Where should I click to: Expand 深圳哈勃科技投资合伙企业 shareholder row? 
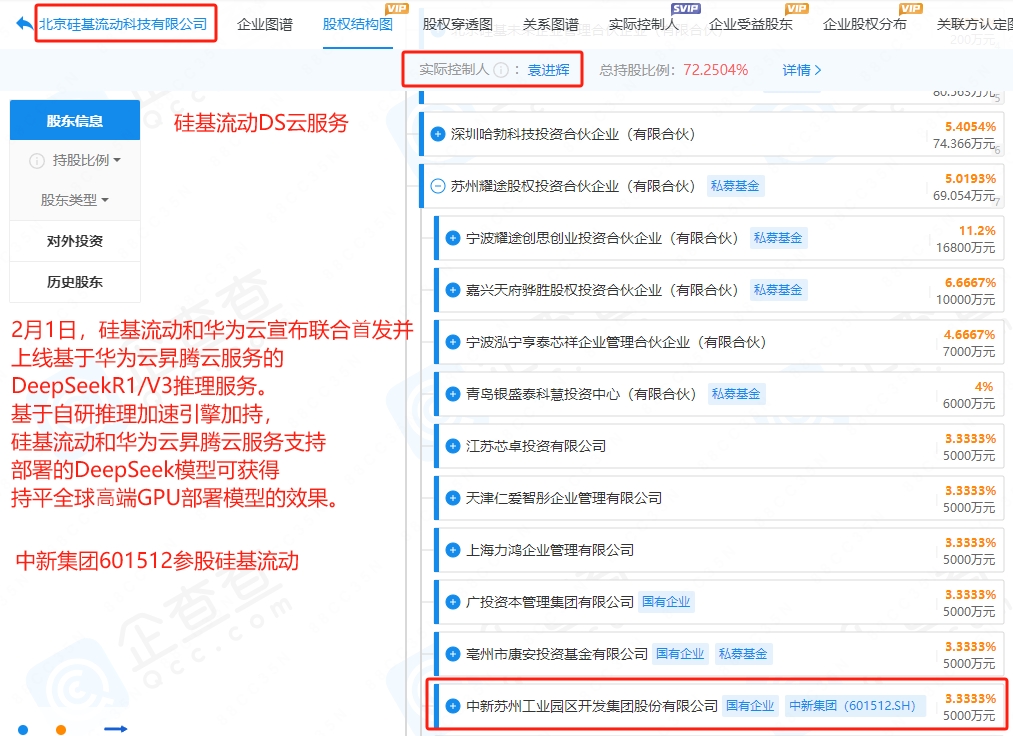(x=437, y=134)
